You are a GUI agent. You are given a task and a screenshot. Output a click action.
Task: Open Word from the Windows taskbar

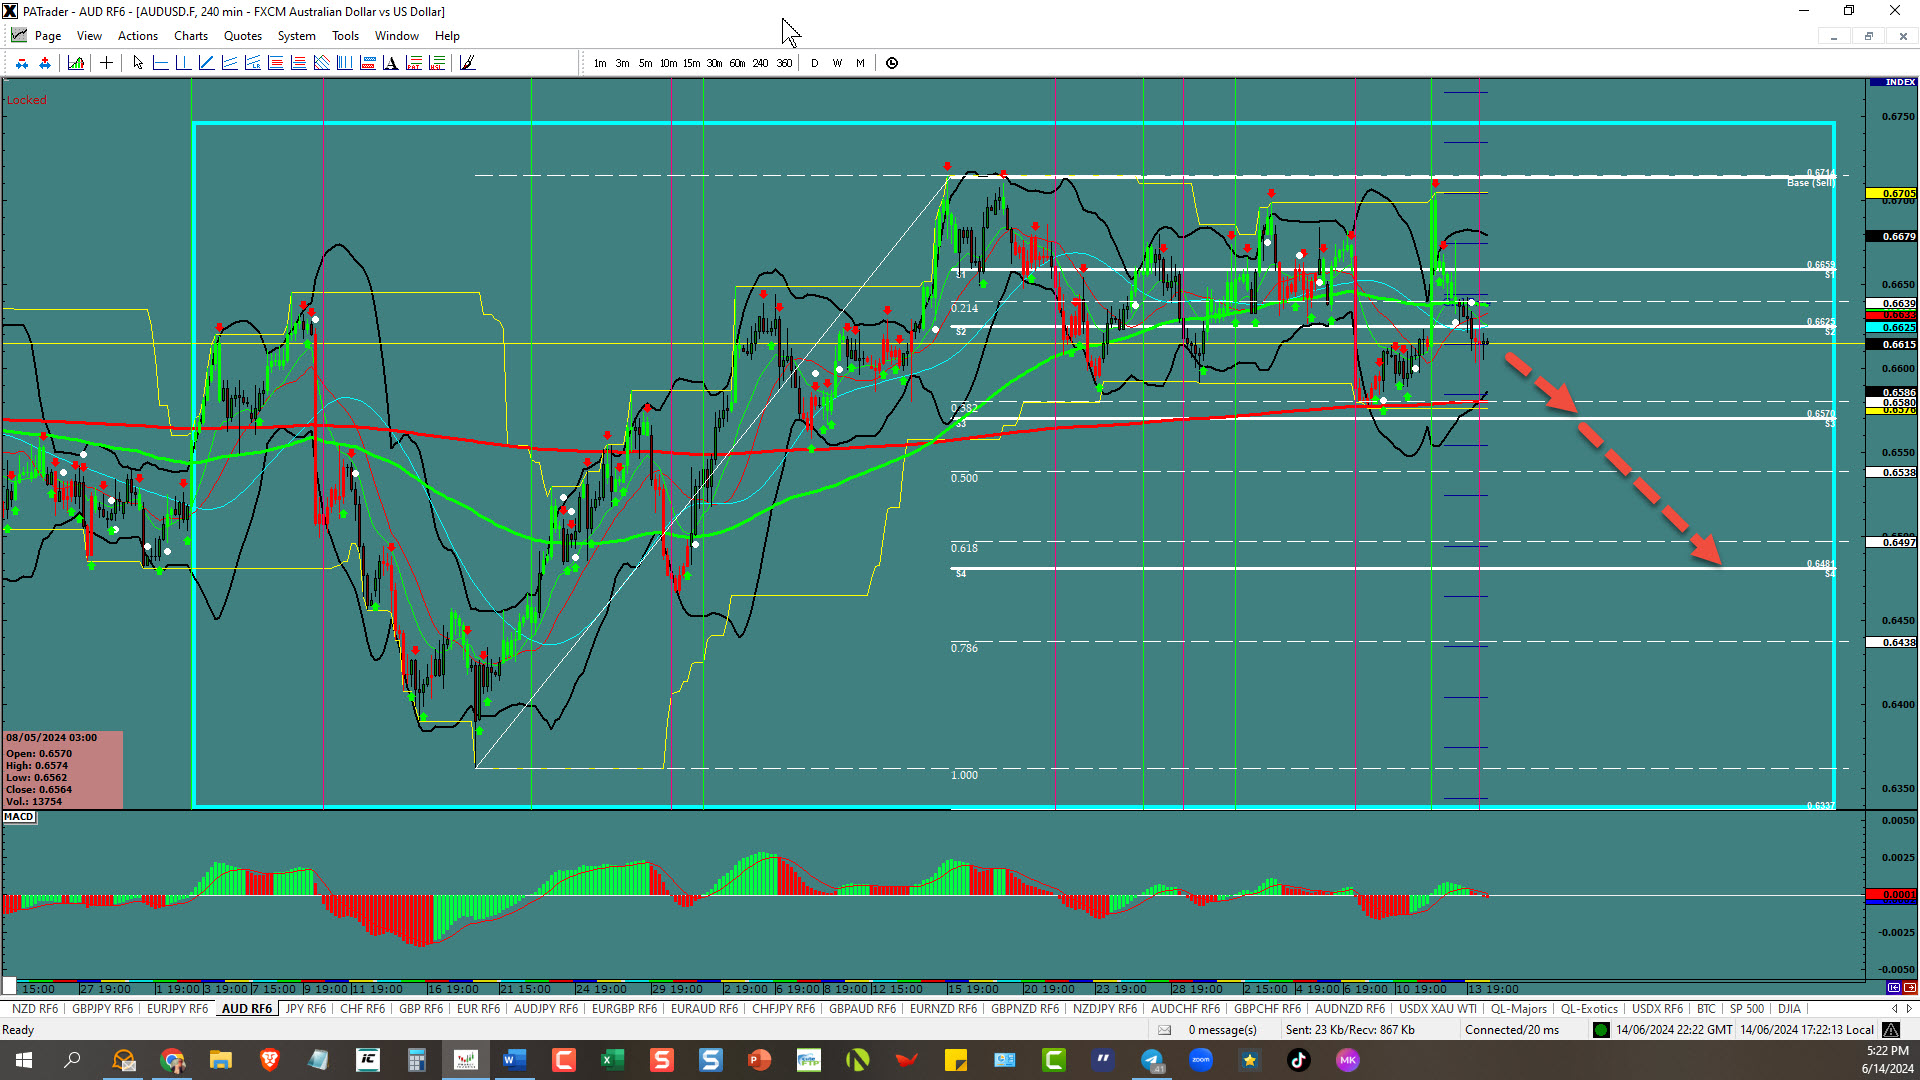click(x=514, y=1060)
